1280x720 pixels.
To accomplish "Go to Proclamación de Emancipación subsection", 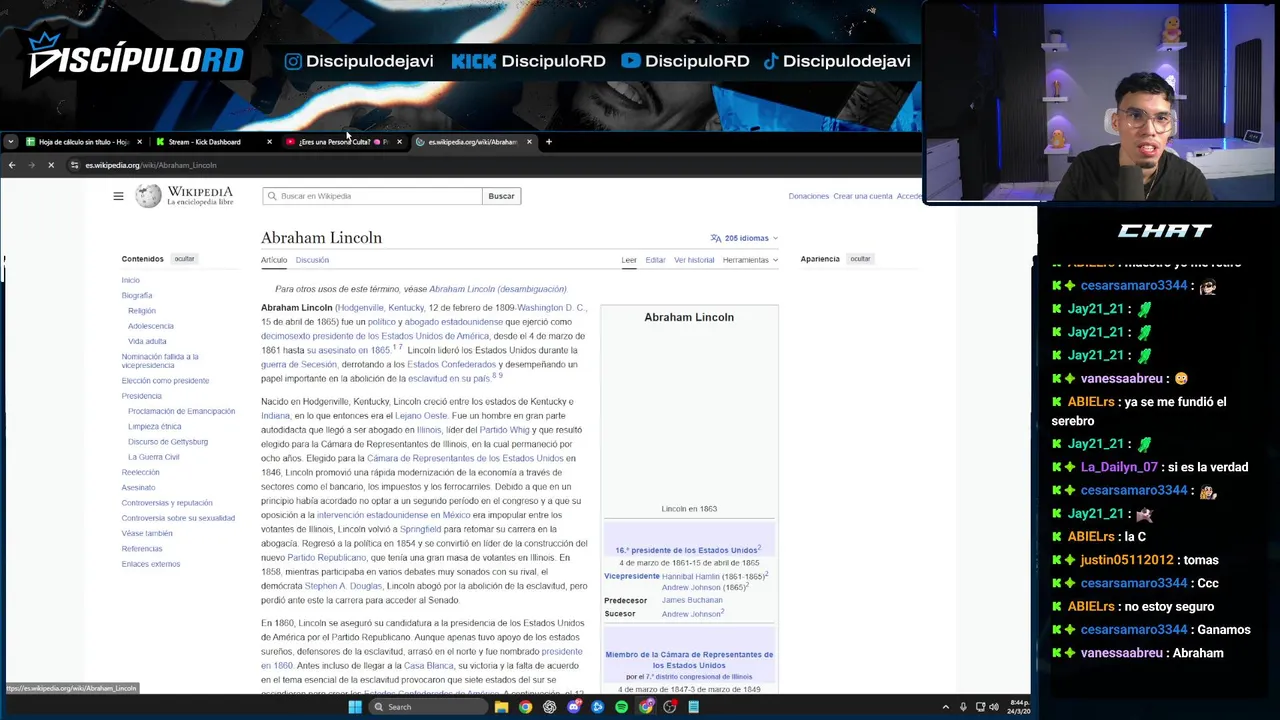I will [181, 411].
